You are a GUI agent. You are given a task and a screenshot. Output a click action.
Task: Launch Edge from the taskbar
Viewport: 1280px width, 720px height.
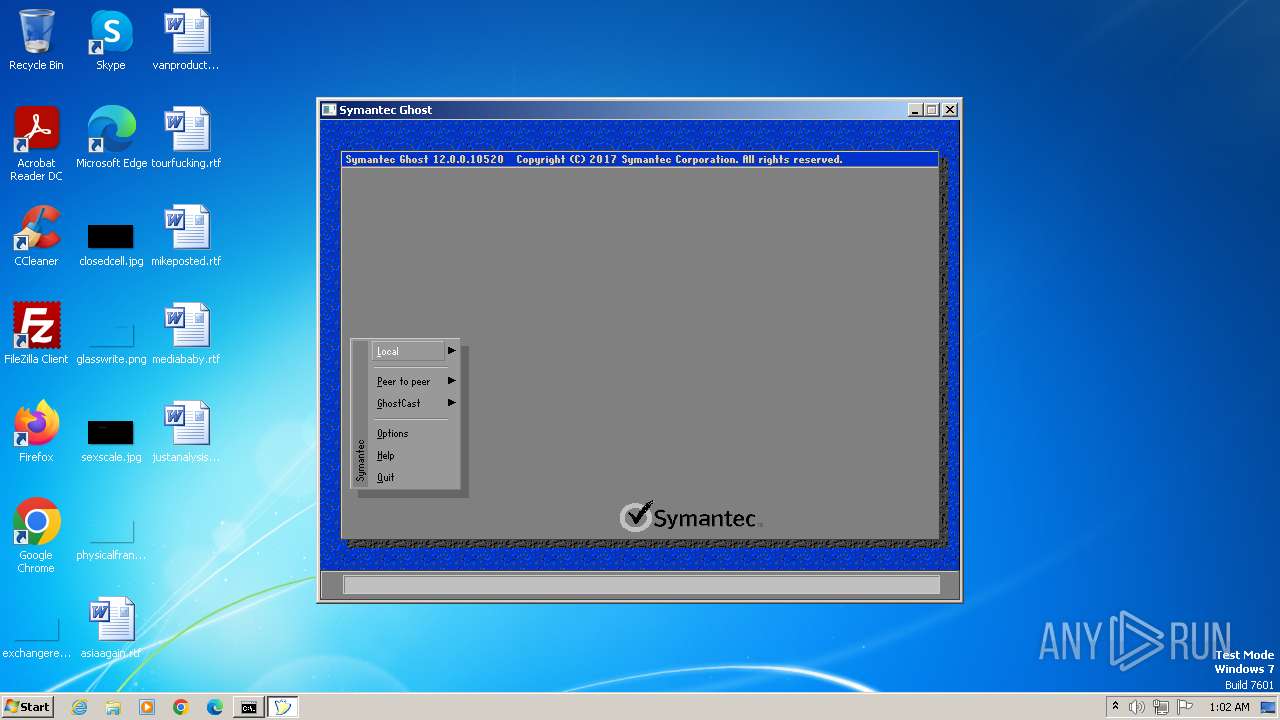[215, 707]
